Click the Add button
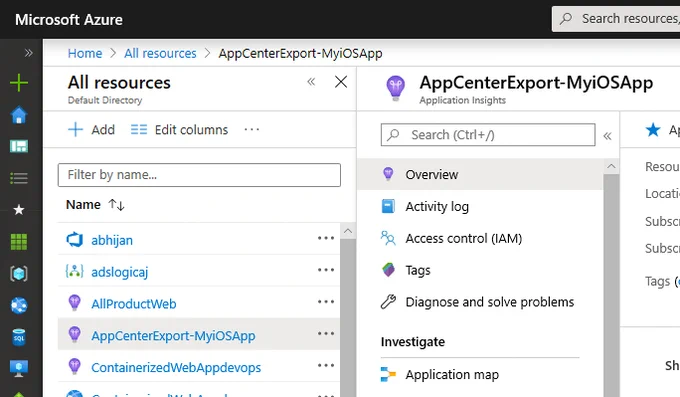The height and width of the screenshot is (397, 680). point(92,129)
